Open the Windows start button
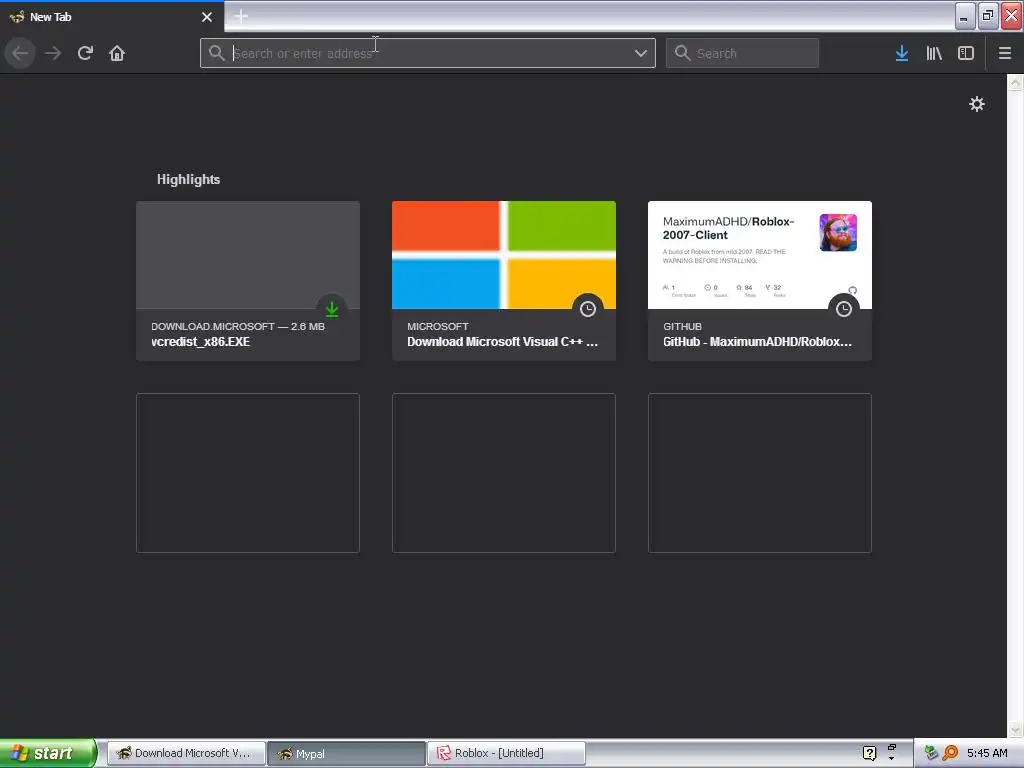Image resolution: width=1024 pixels, height=768 pixels. pos(48,753)
